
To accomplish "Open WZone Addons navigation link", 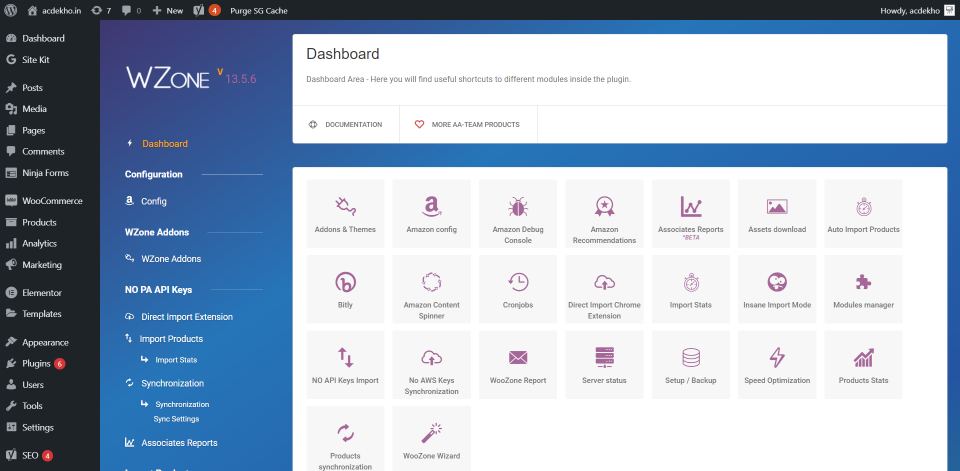I will (171, 258).
